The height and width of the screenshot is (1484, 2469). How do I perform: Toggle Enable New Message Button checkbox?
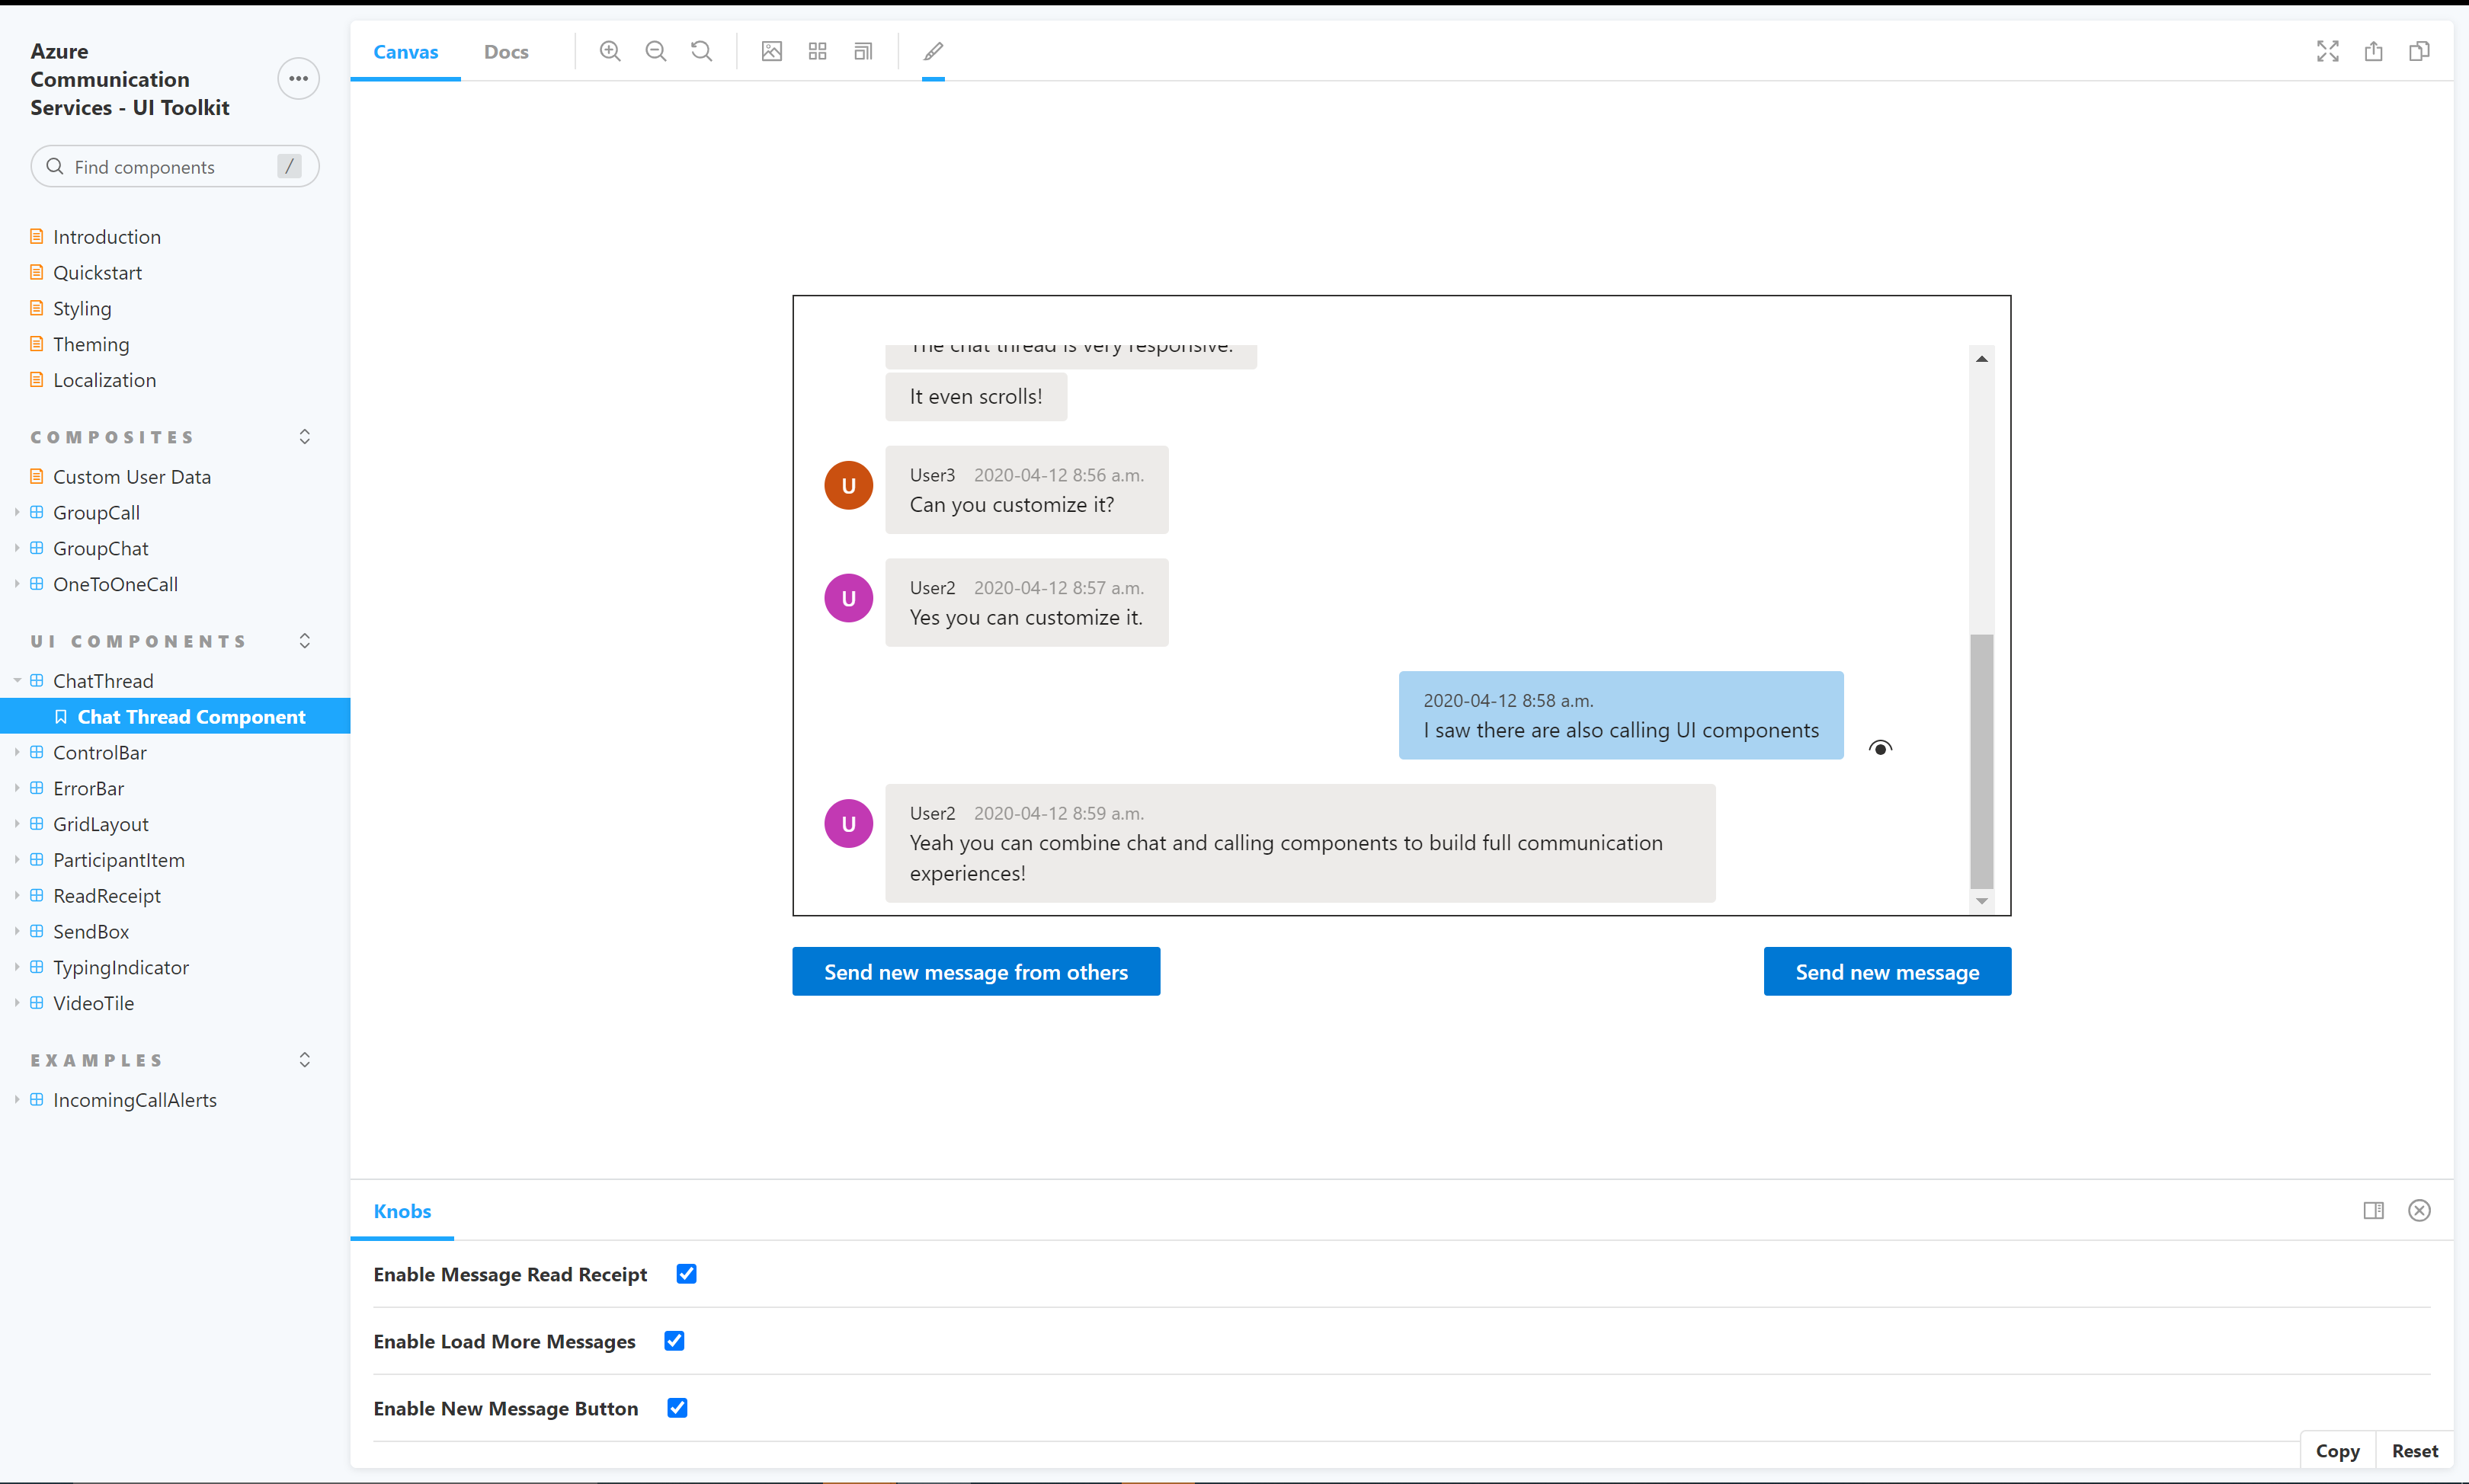tap(677, 1407)
